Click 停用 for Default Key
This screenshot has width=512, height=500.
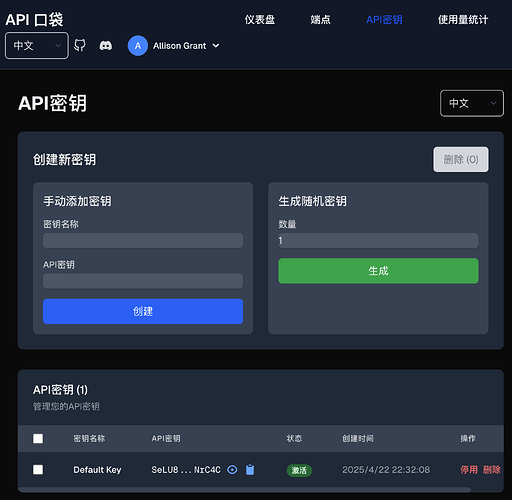[469, 470]
